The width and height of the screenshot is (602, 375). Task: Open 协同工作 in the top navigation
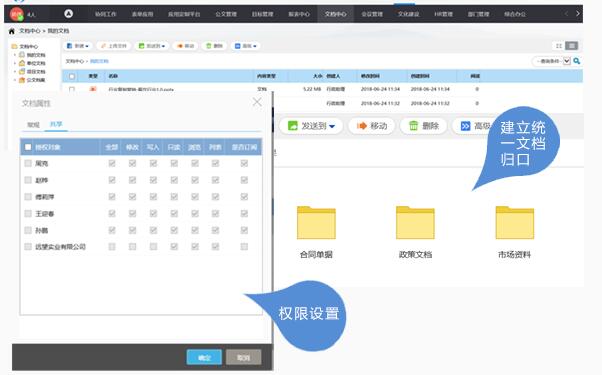click(106, 14)
